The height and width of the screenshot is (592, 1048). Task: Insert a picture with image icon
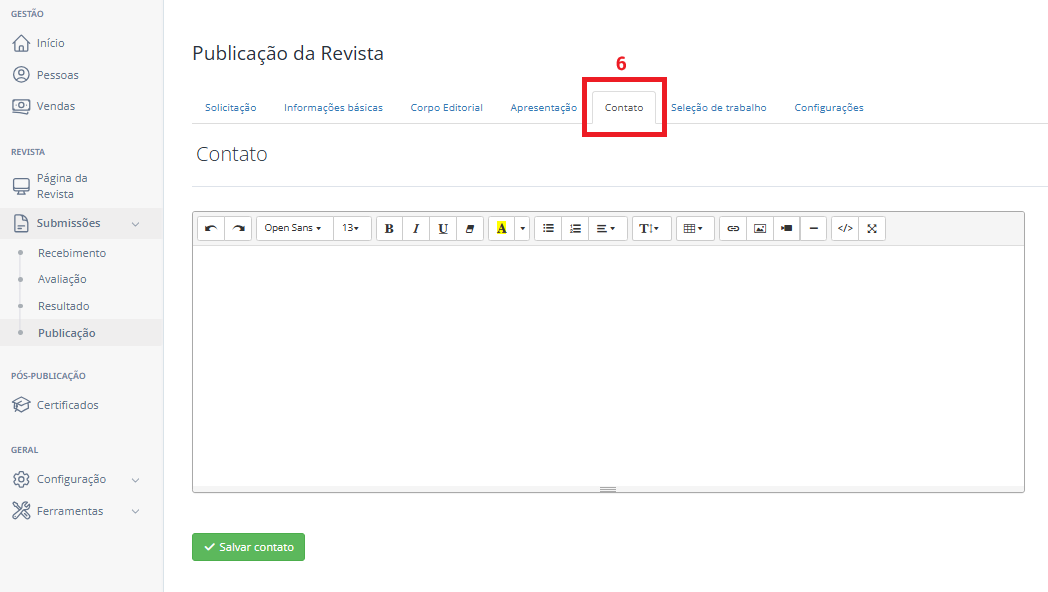click(760, 229)
